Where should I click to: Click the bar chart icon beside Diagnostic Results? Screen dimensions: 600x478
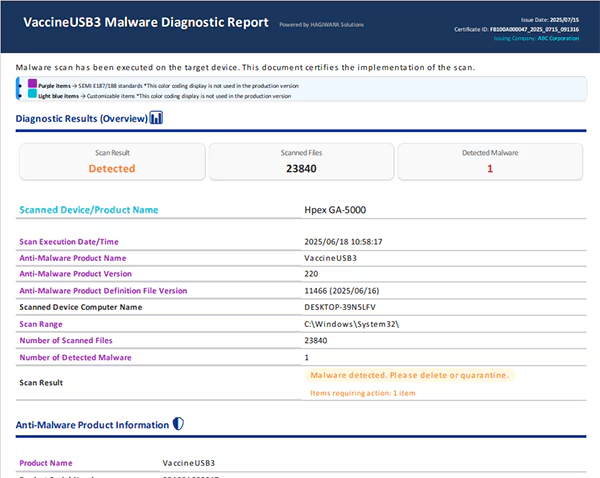(157, 119)
